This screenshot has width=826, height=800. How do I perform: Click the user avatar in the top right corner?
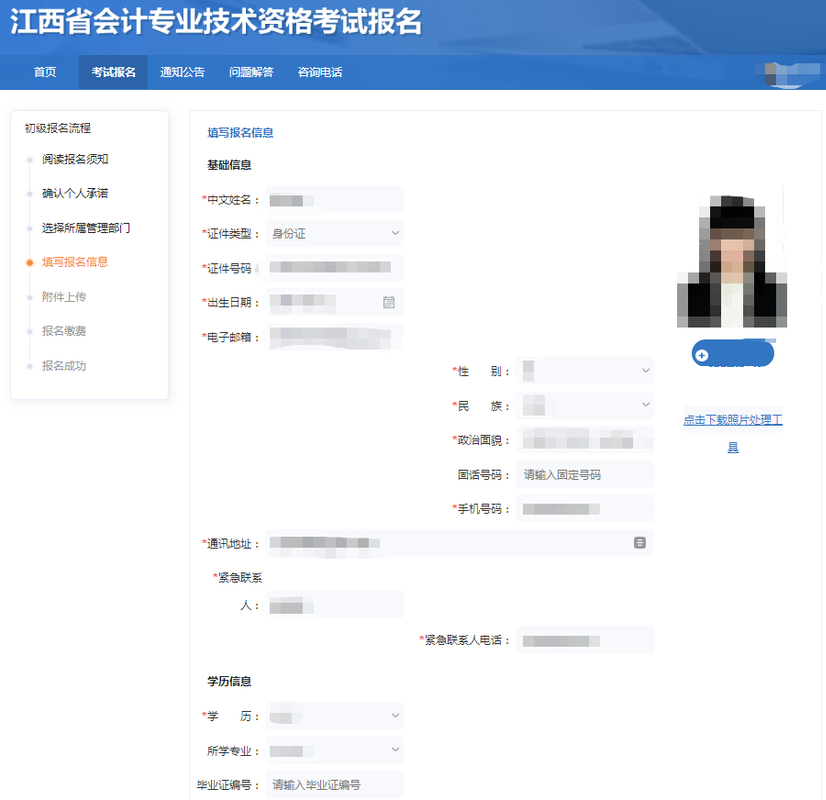[789, 73]
